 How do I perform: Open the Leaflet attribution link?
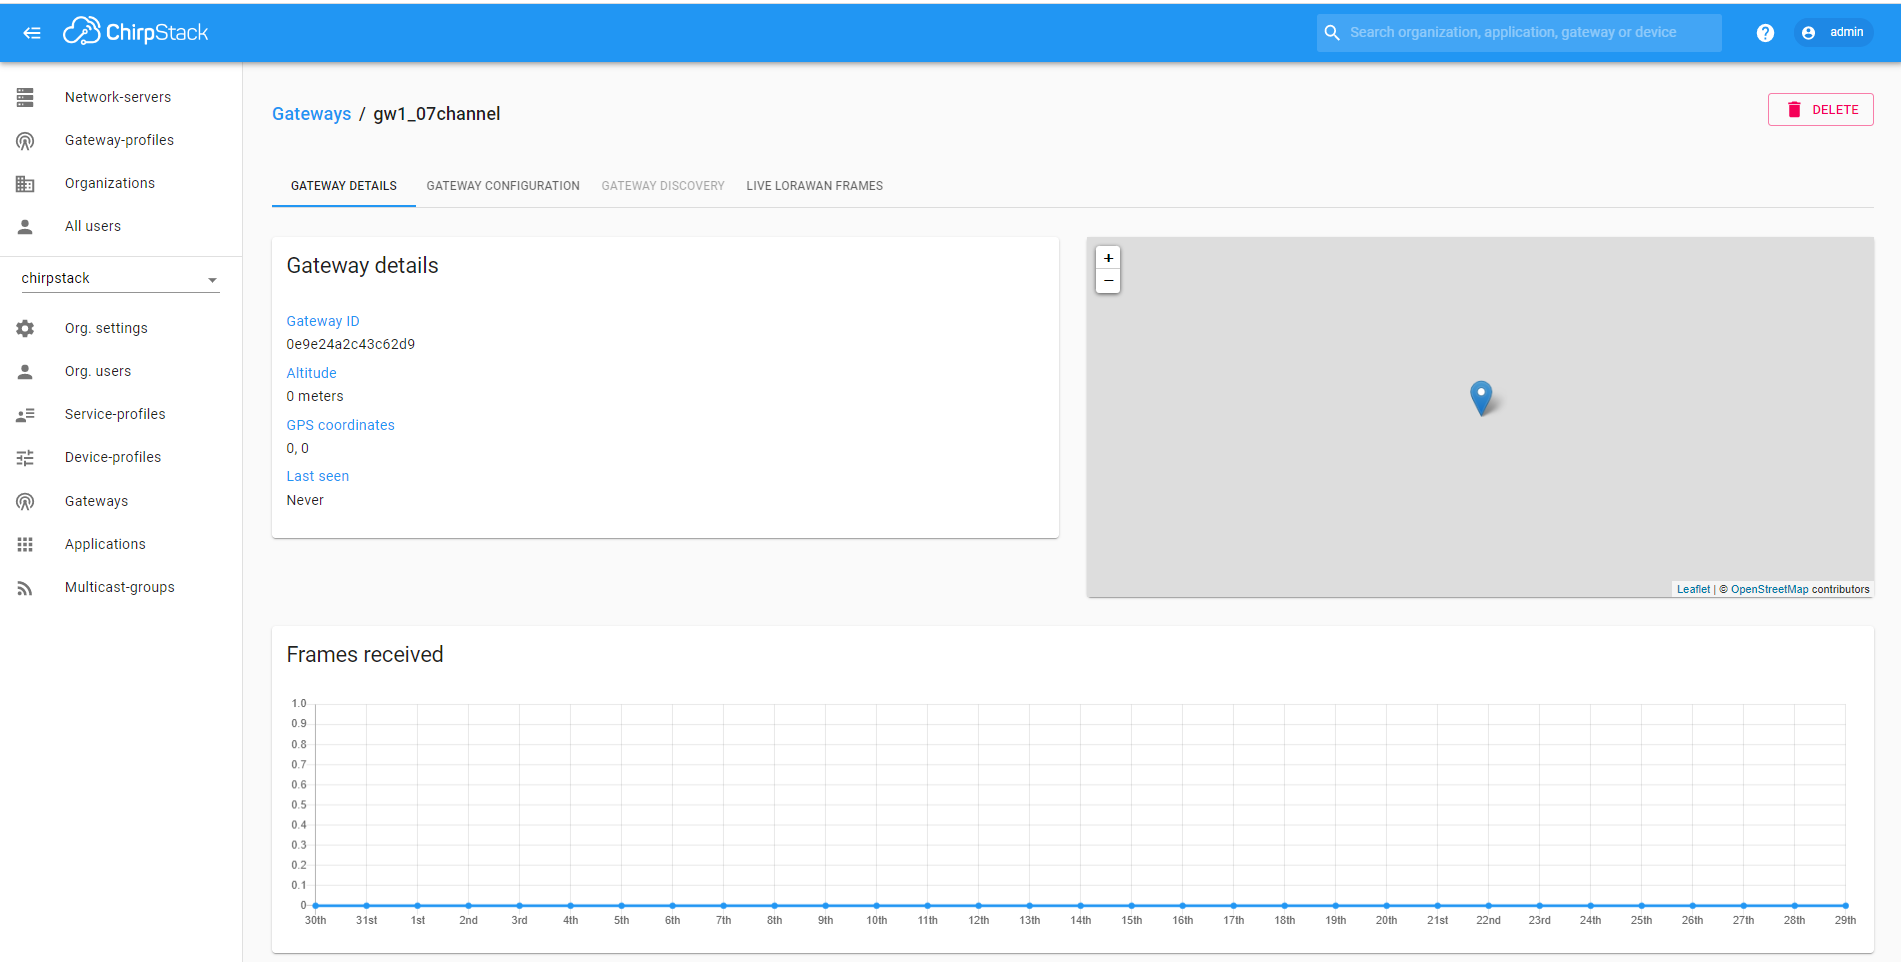click(x=1693, y=589)
